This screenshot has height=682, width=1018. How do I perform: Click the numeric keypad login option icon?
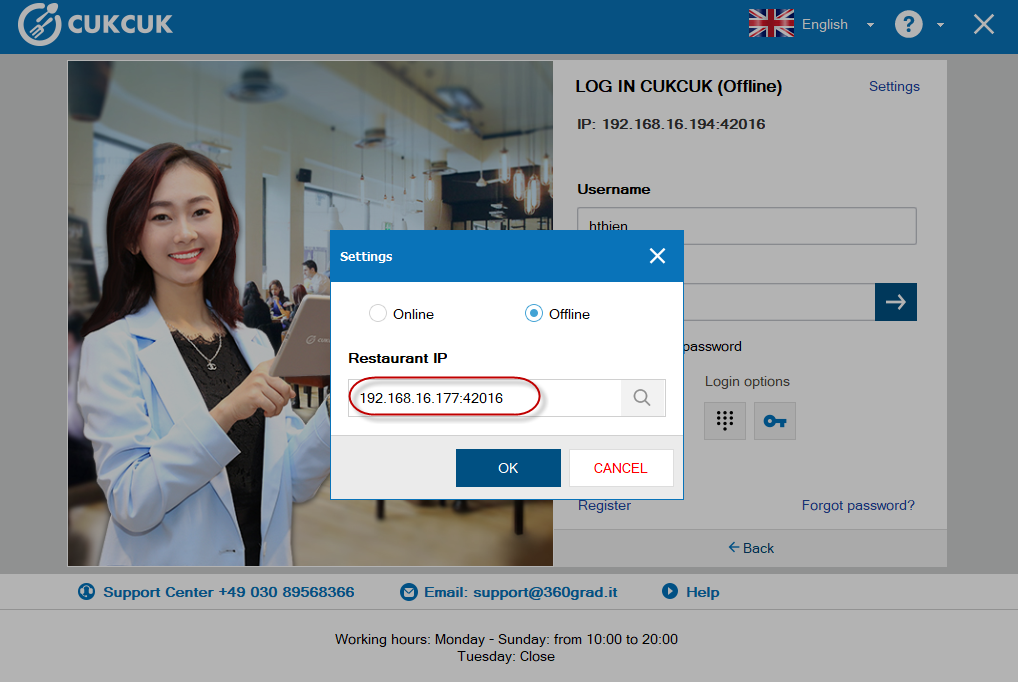coord(725,420)
